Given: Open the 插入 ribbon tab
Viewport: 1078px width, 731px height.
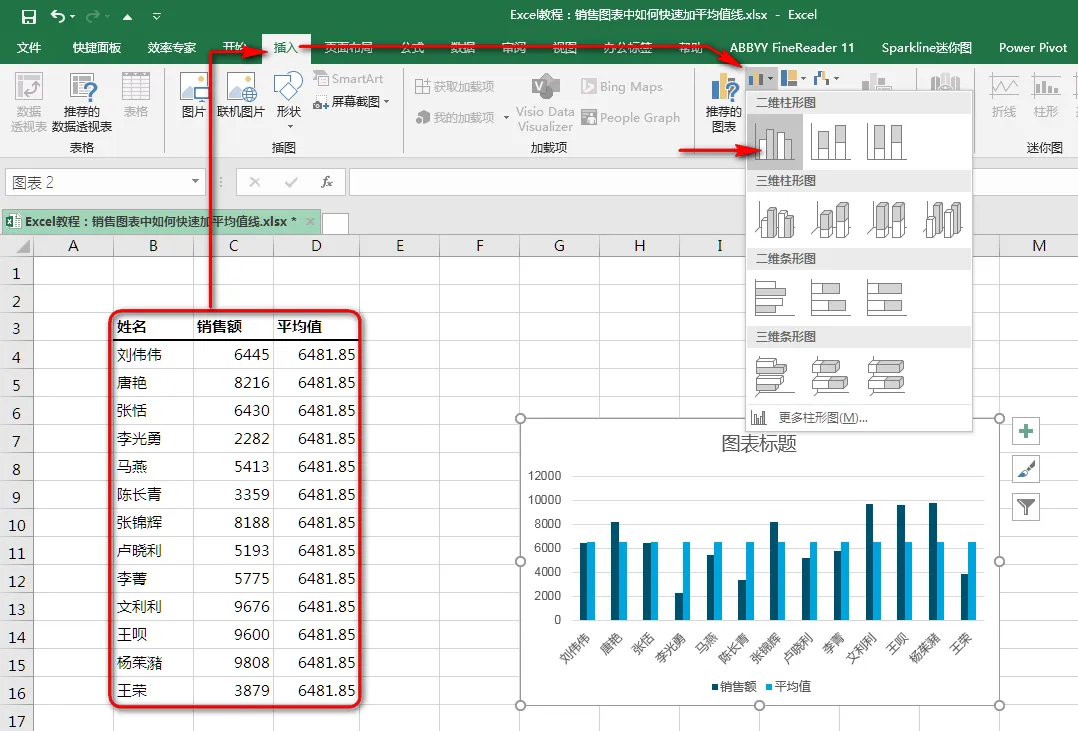Looking at the screenshot, I should [x=286, y=47].
